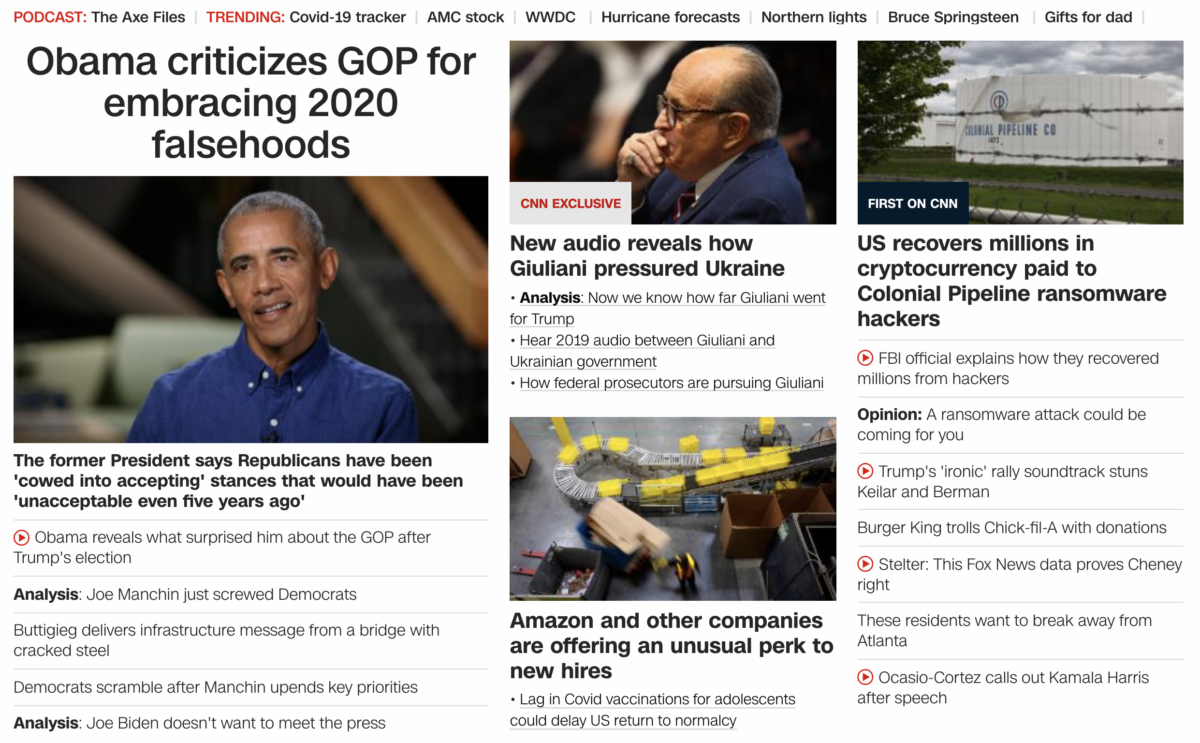Go to Hurricane forecasts trending topic

pos(671,17)
